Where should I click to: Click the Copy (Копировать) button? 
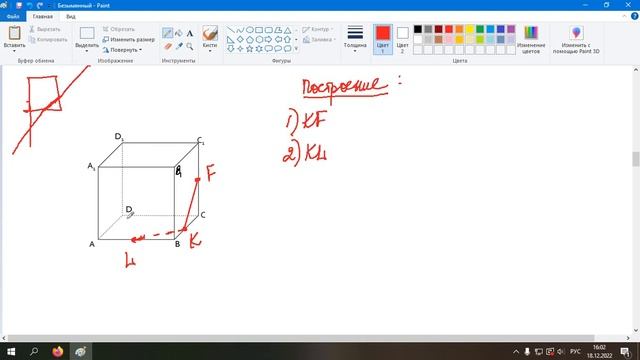tap(48, 40)
